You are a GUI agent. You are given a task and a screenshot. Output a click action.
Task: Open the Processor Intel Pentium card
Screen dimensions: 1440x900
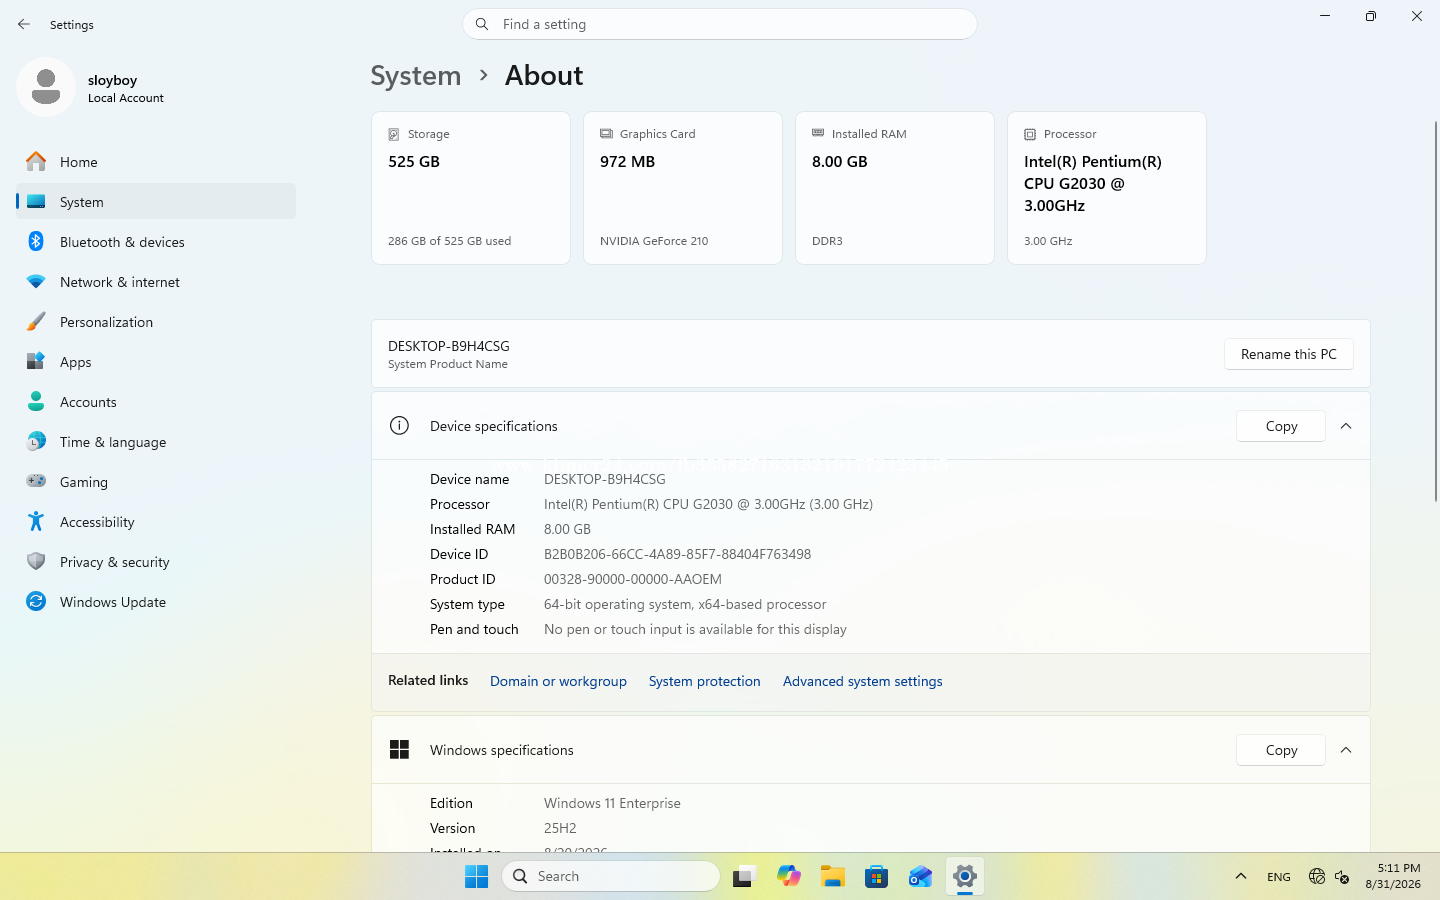(1107, 188)
